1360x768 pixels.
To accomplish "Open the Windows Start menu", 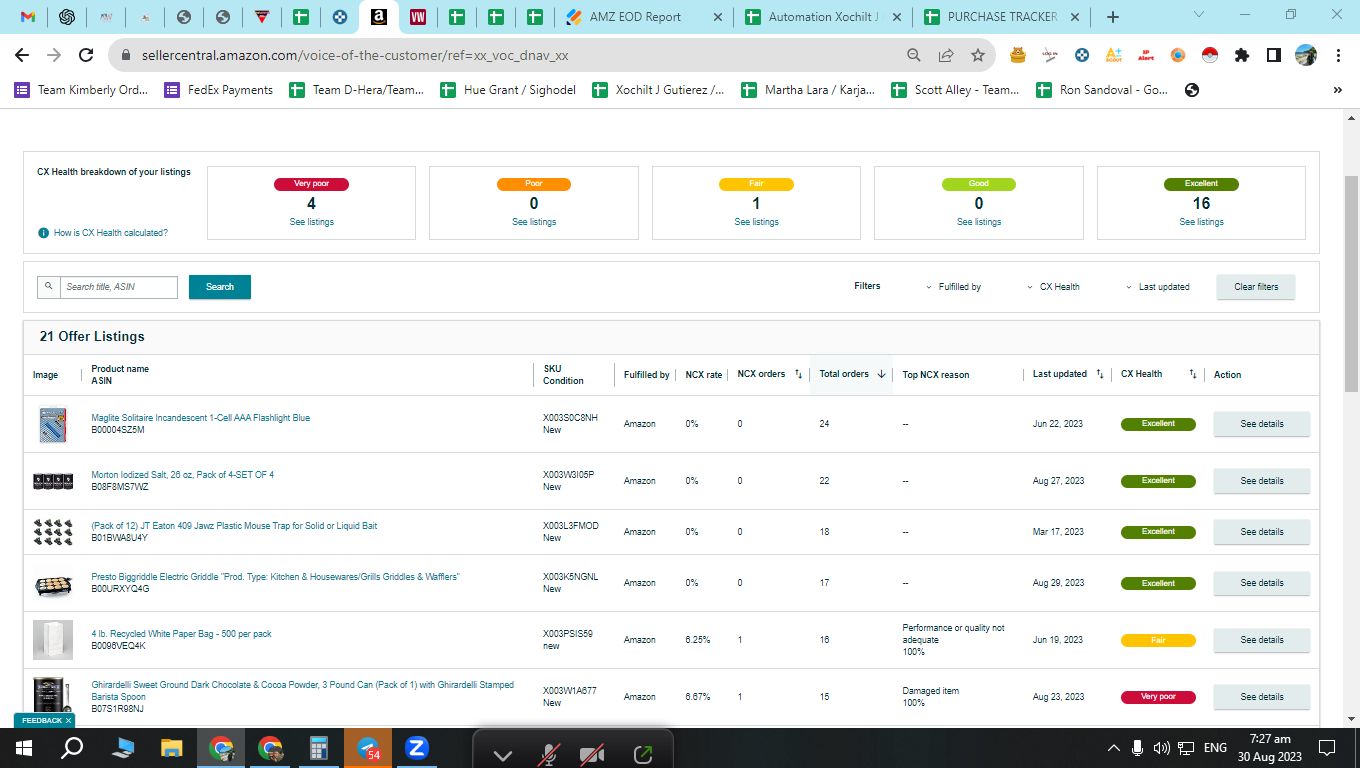I will (24, 748).
